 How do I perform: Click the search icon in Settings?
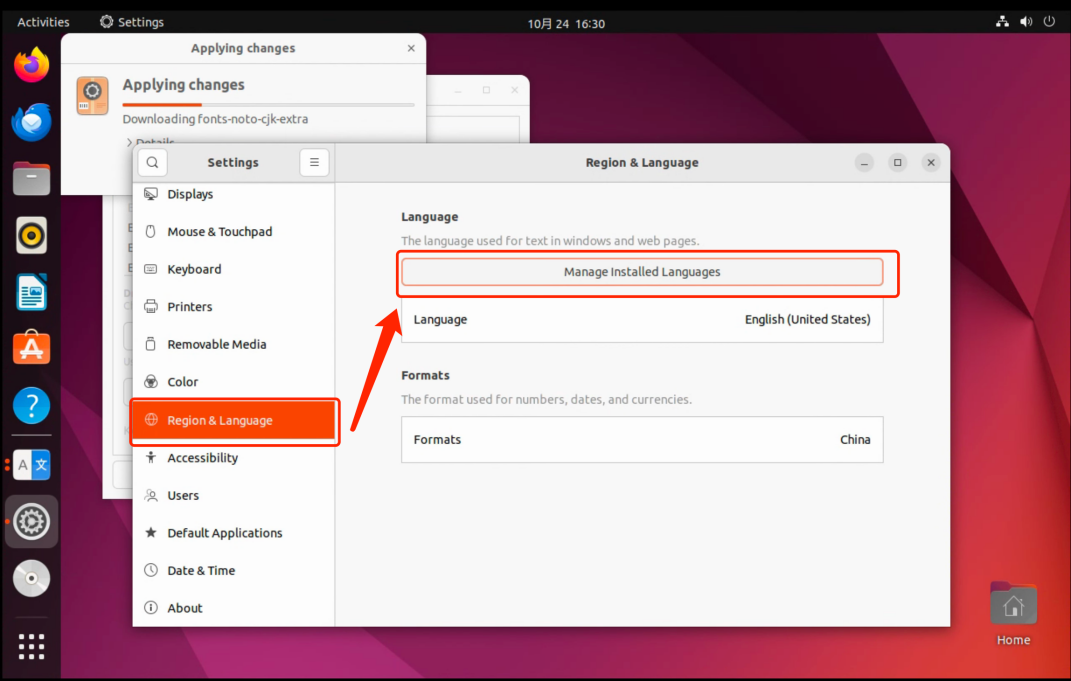(x=152, y=163)
